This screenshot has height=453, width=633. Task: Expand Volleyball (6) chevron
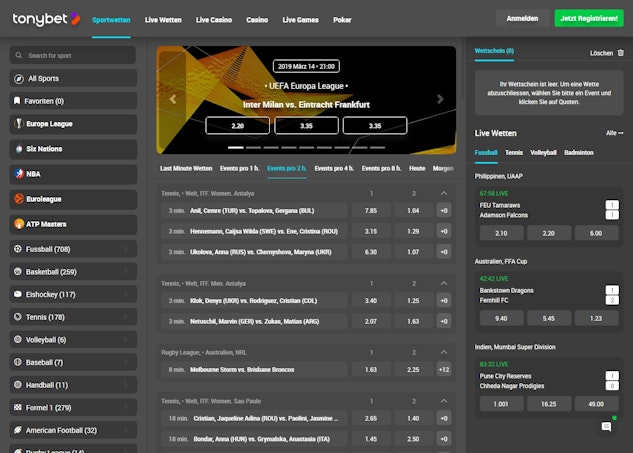pos(126,340)
